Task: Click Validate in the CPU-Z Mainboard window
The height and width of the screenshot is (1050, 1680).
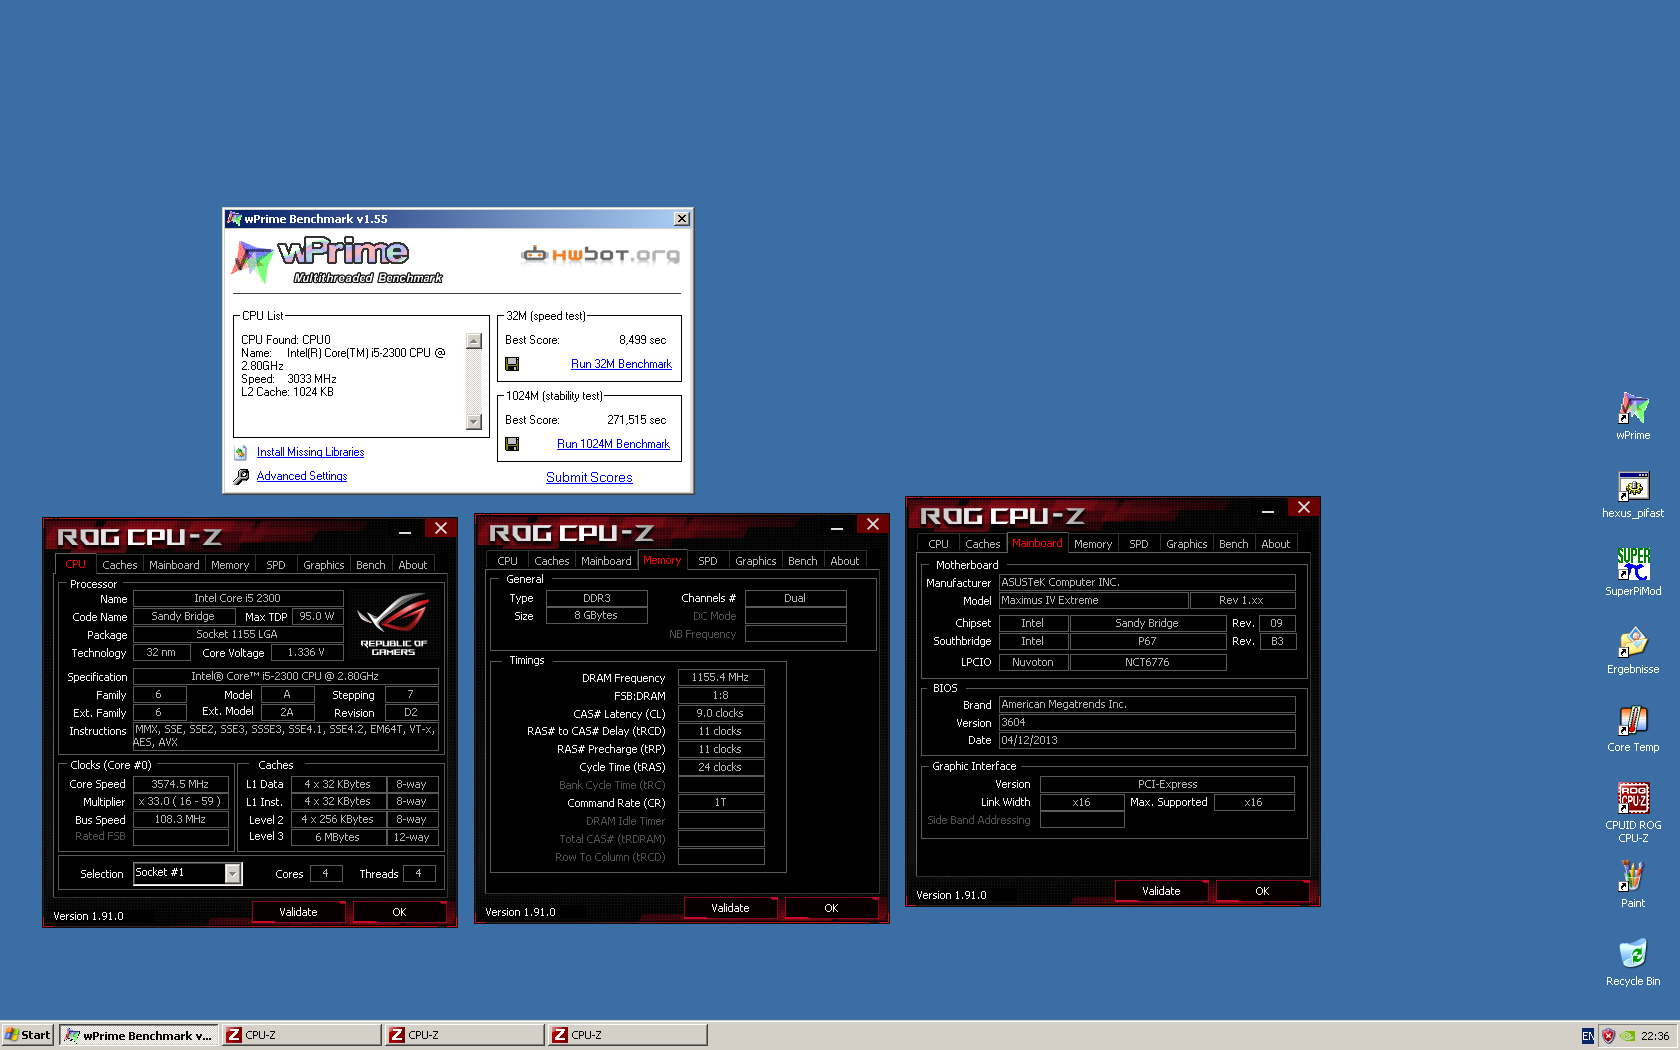Action: pos(1161,891)
